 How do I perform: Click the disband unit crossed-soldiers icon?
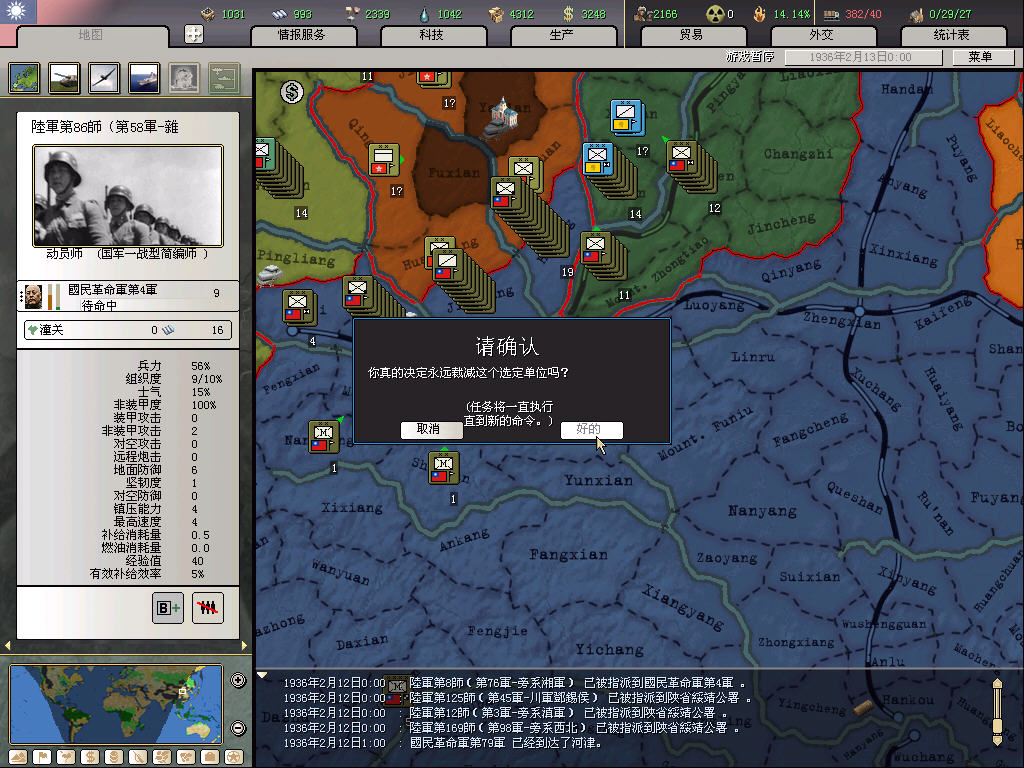(207, 608)
